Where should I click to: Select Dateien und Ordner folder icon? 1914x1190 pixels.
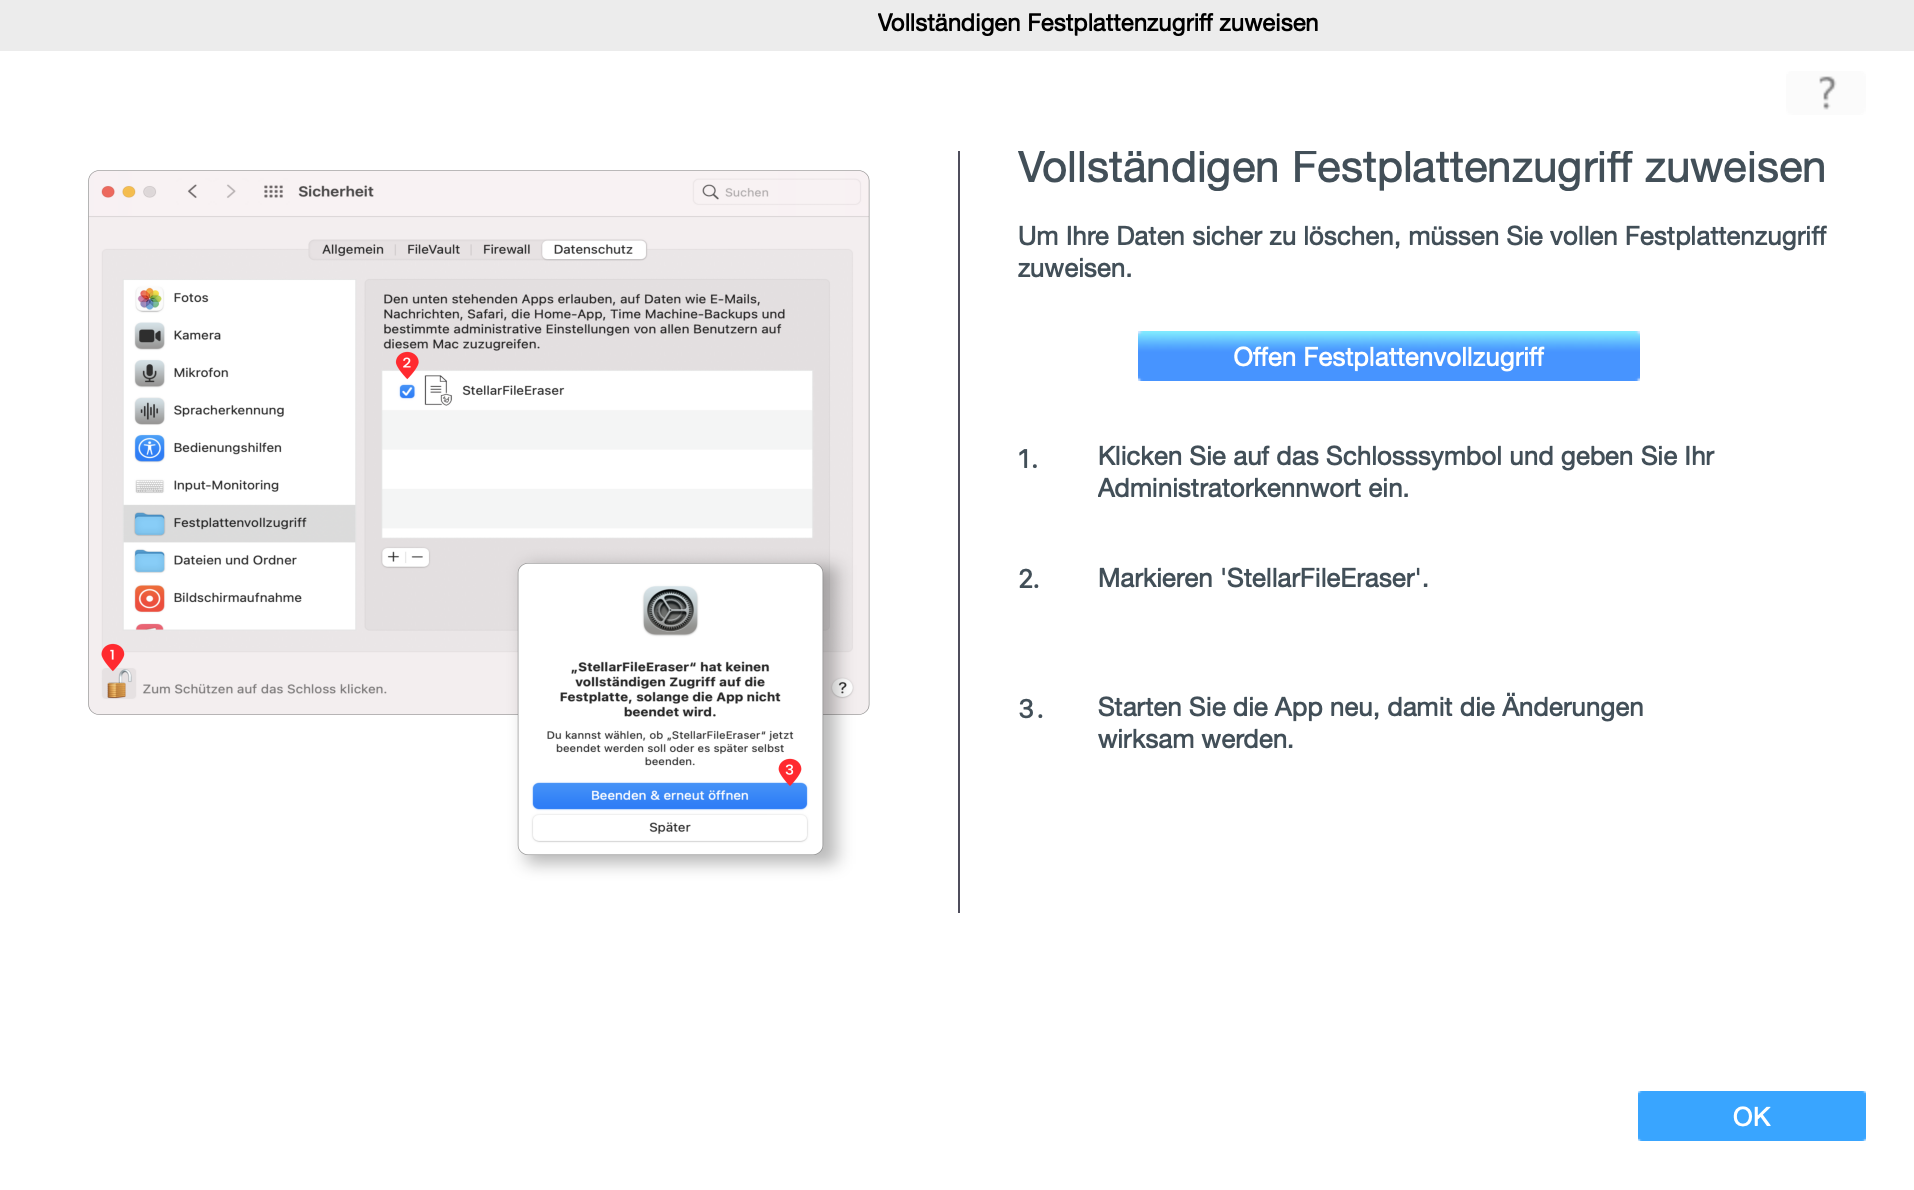point(149,560)
